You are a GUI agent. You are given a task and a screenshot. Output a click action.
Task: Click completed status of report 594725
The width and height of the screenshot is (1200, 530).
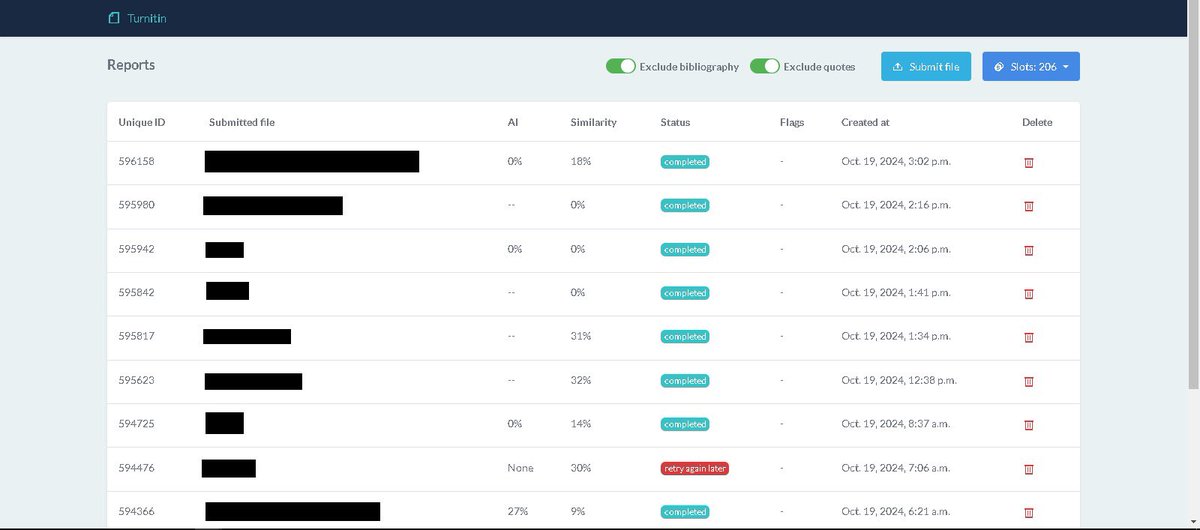(x=685, y=424)
